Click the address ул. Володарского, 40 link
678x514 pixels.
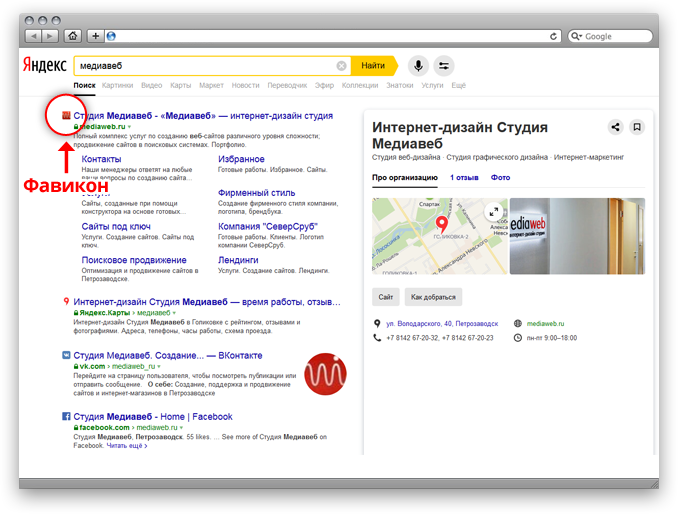coord(442,323)
